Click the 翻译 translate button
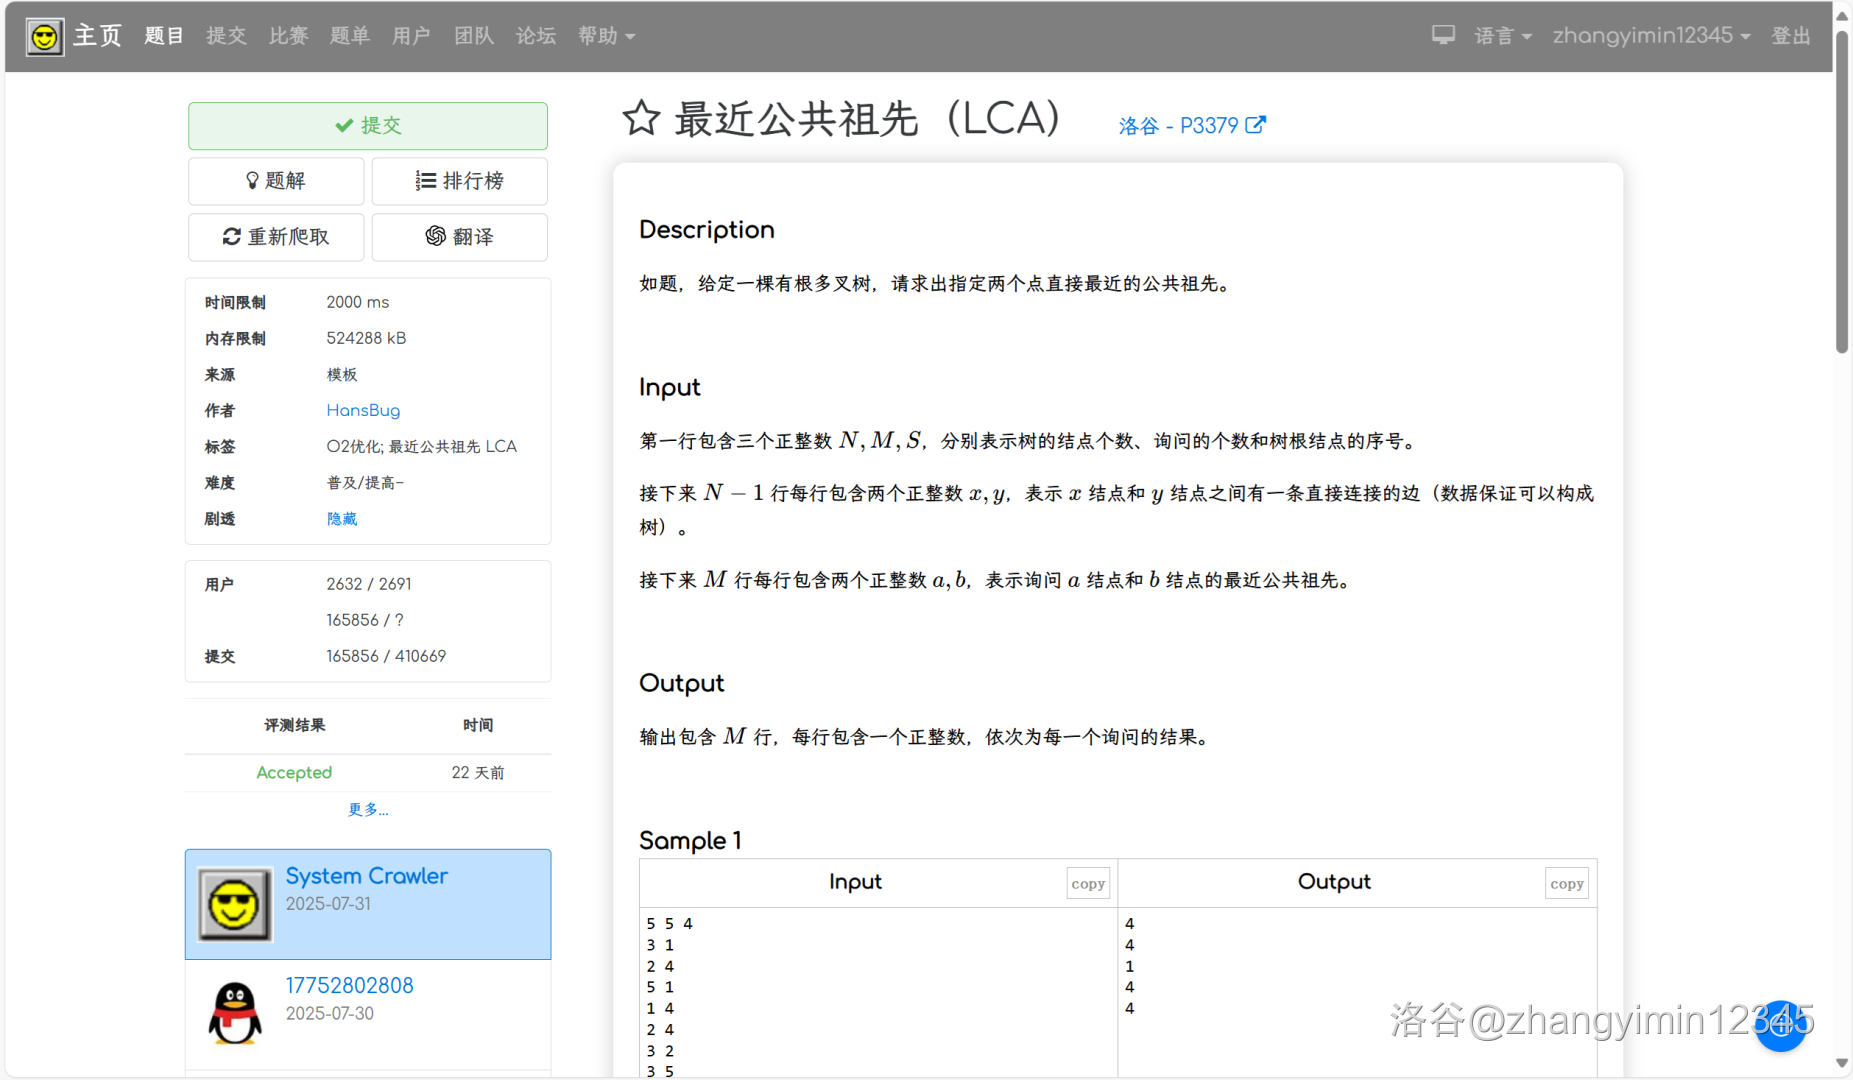Screen dimensions: 1853x1080 459,237
